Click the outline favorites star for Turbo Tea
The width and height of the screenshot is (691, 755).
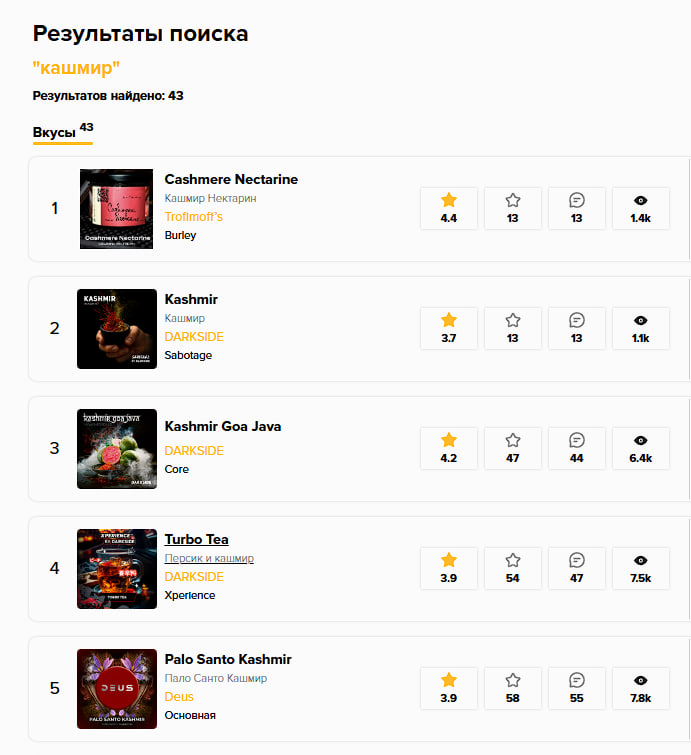click(513, 560)
